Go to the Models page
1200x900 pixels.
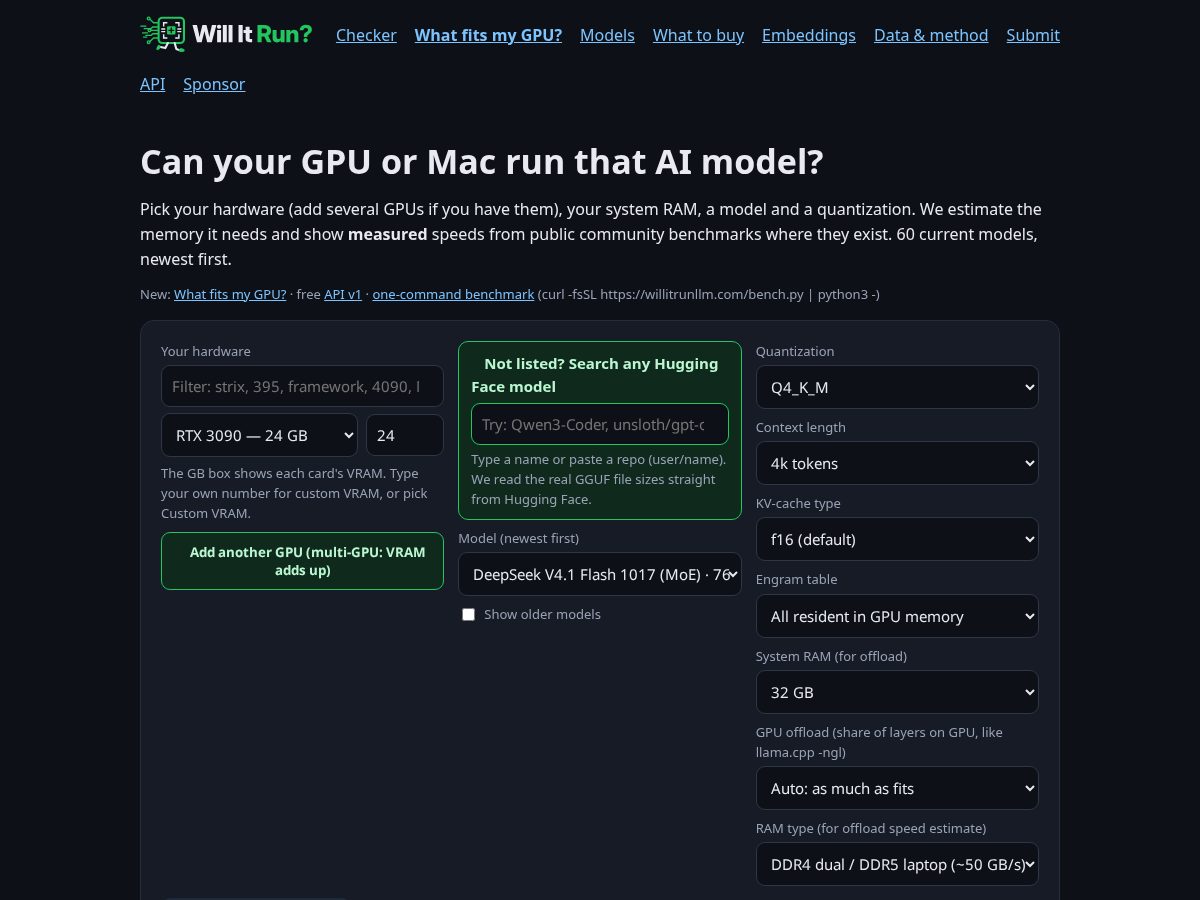(x=607, y=35)
